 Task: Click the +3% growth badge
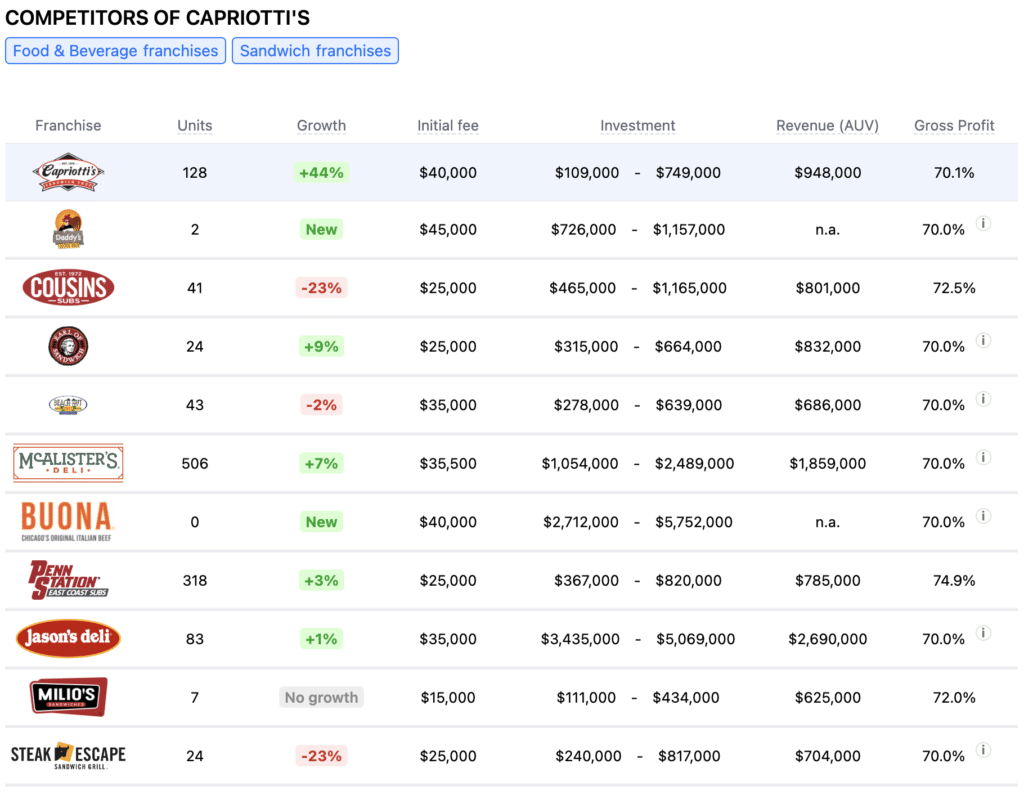point(321,580)
